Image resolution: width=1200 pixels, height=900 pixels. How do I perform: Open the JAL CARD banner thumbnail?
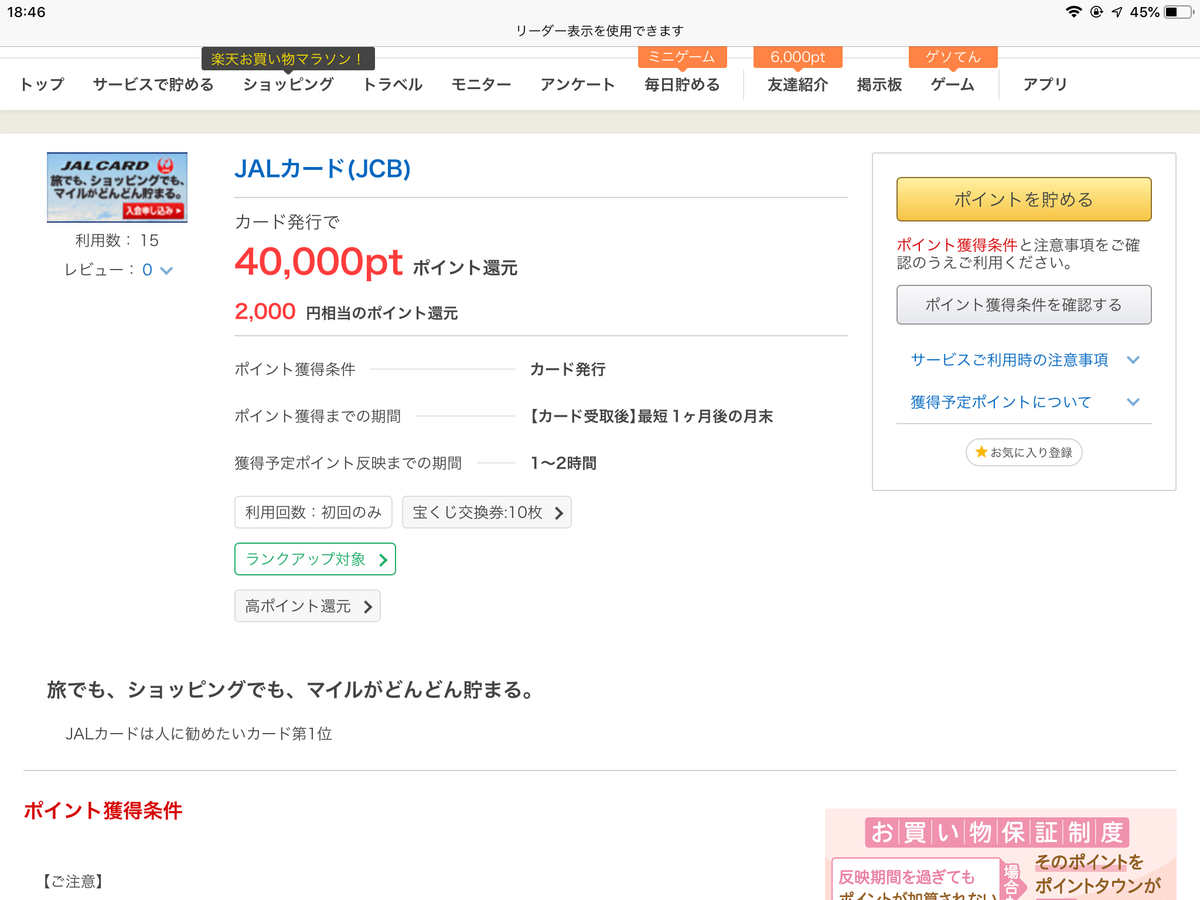tap(117, 187)
